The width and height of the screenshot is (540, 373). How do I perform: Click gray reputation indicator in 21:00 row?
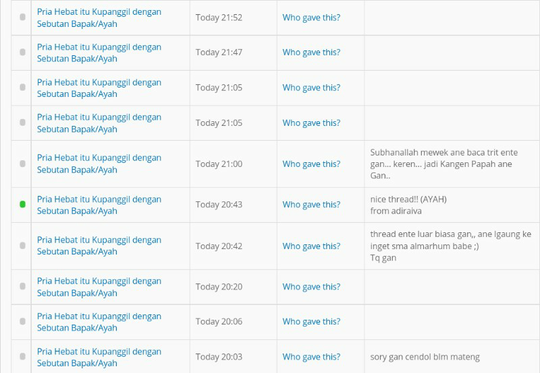[23, 164]
